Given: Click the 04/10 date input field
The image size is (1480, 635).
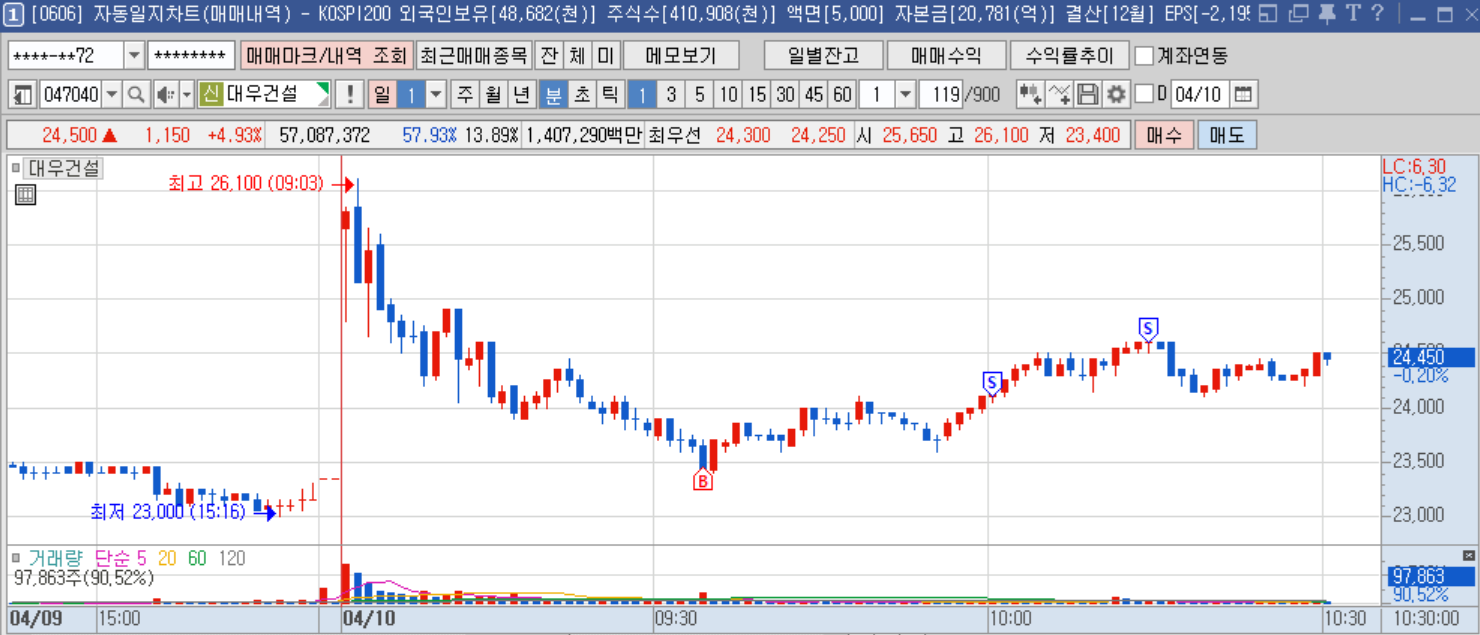Looking at the screenshot, I should [x=1199, y=95].
